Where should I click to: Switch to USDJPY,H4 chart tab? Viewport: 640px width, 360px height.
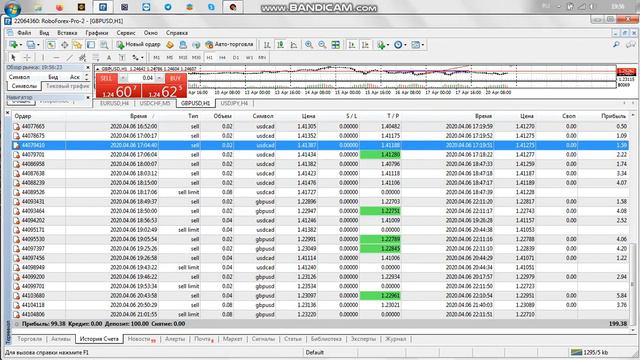(x=234, y=103)
